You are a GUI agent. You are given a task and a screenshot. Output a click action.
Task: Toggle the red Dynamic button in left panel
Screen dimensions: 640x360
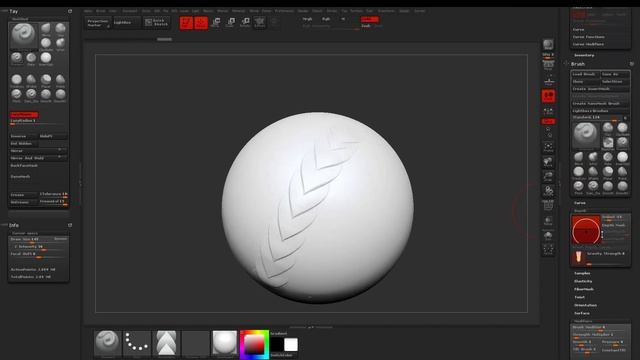point(24,115)
